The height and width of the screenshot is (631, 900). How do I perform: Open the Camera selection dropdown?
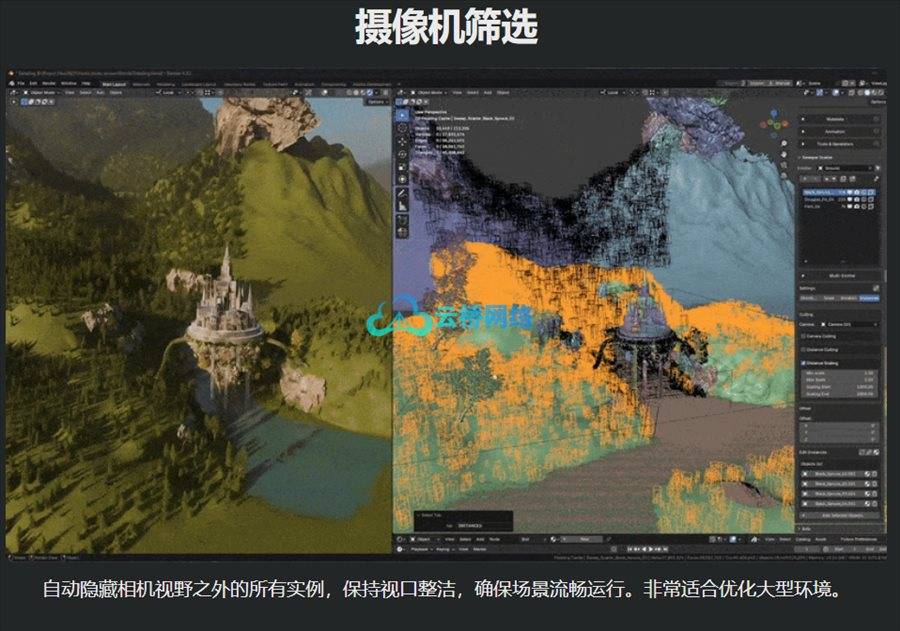click(849, 325)
